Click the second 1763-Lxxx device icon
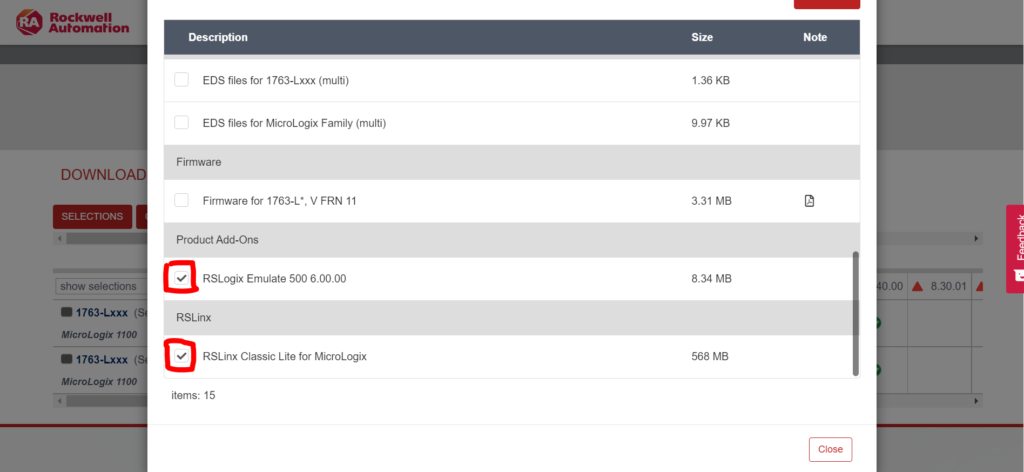Viewport: 1024px width, 472px height. tap(66, 359)
